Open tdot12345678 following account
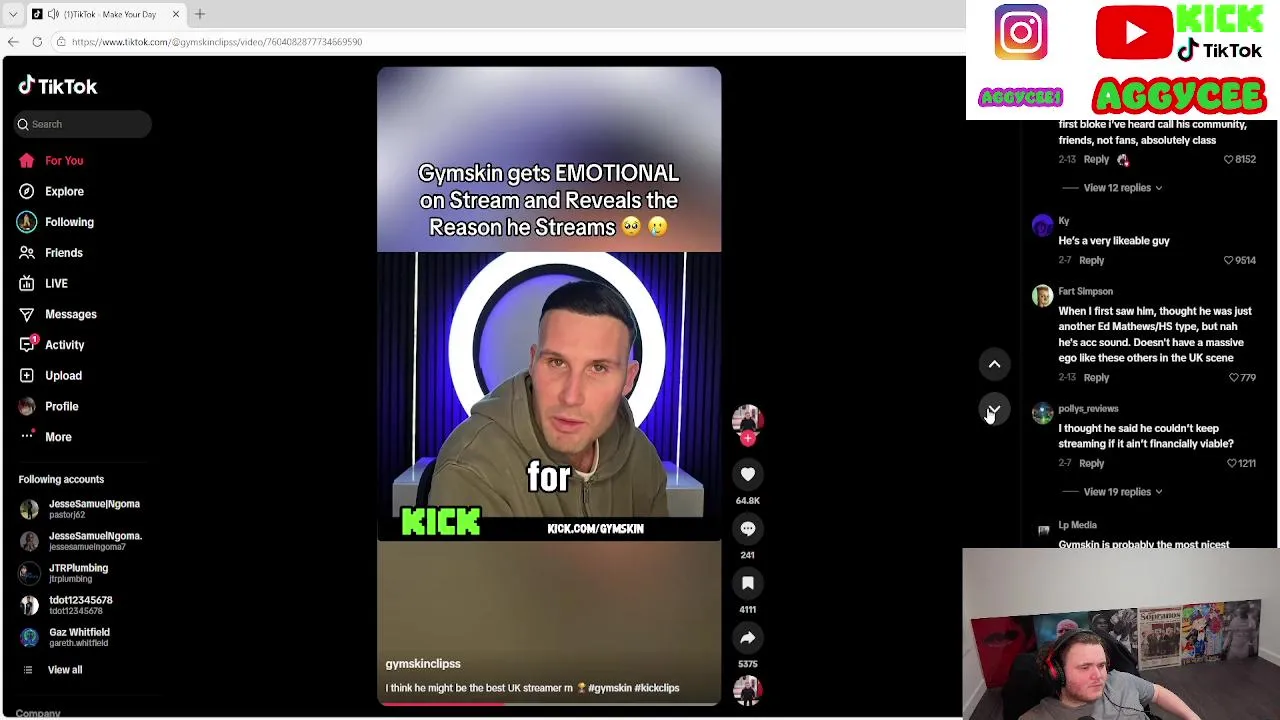 pyautogui.click(x=70, y=605)
